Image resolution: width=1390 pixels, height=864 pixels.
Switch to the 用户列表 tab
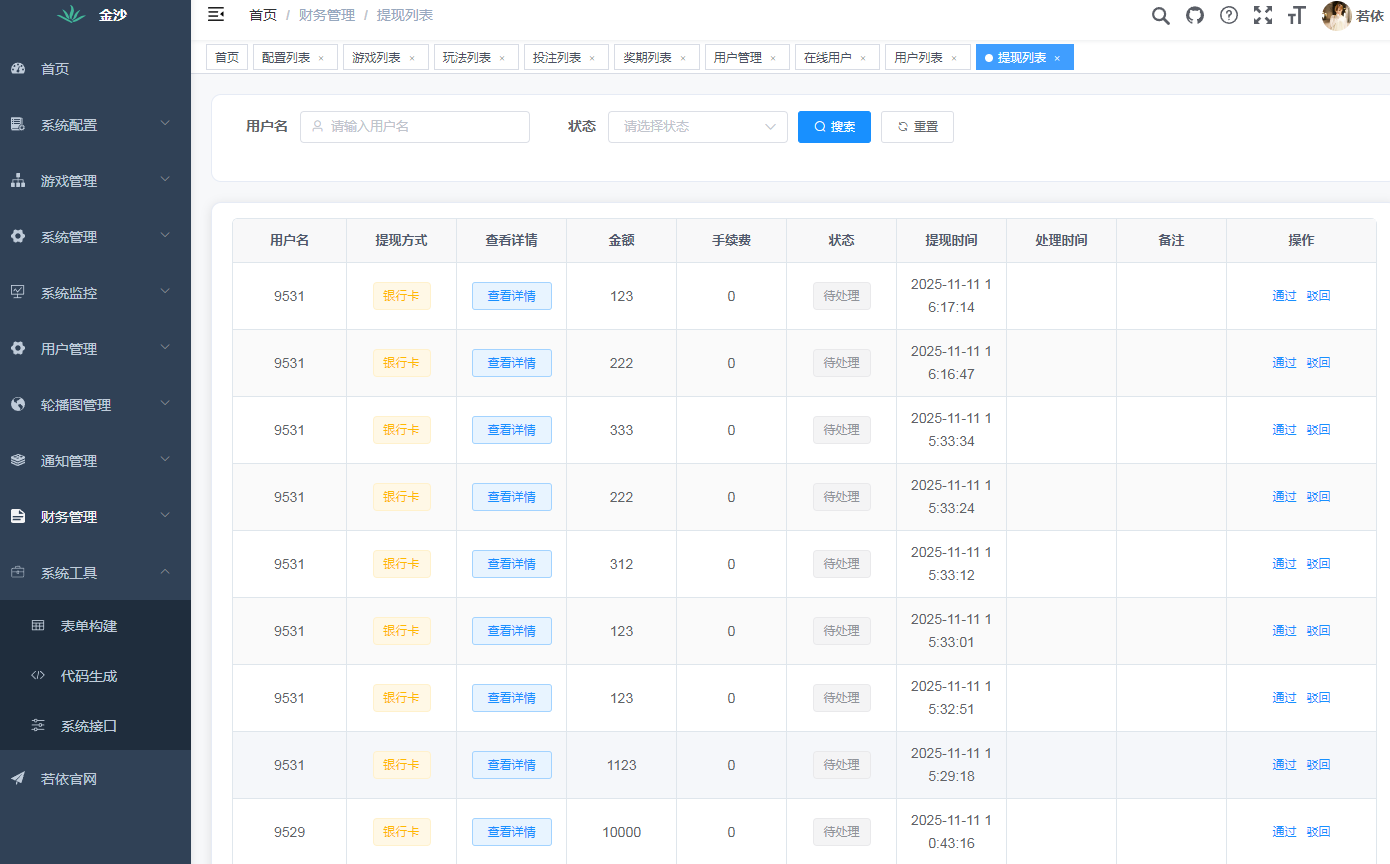pos(919,57)
